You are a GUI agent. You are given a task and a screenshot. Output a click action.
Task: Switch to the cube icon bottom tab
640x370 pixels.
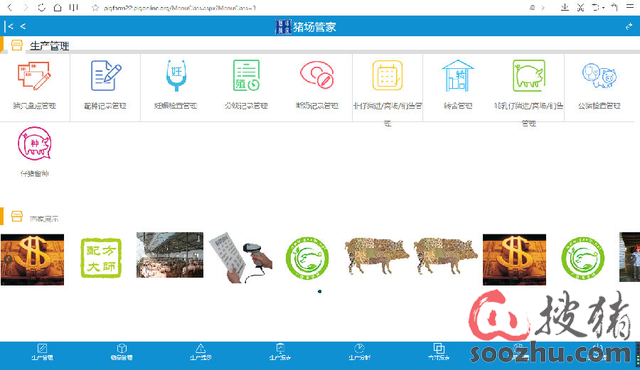point(122,352)
